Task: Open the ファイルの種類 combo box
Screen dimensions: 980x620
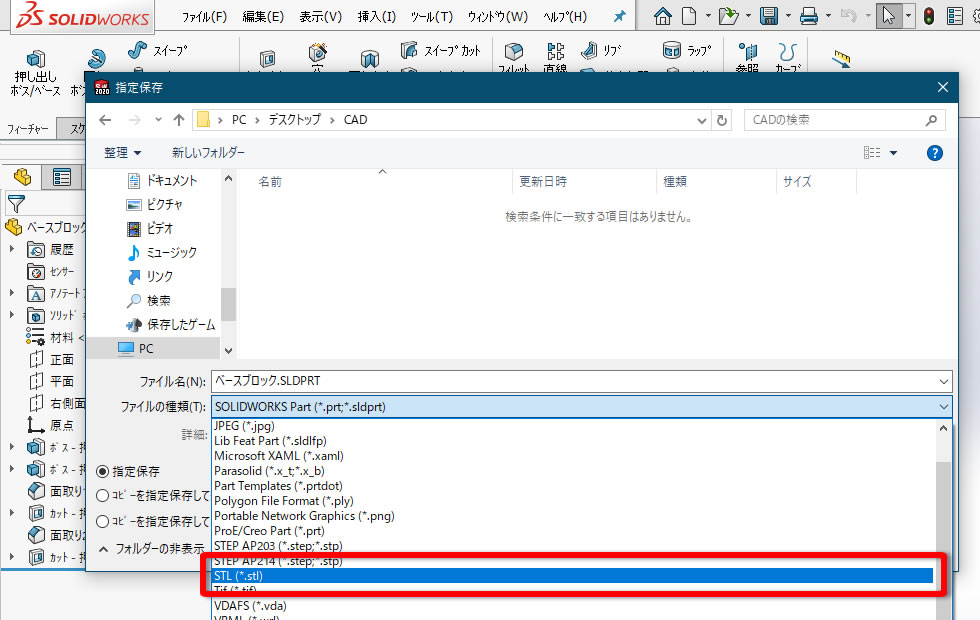Action: click(x=581, y=407)
